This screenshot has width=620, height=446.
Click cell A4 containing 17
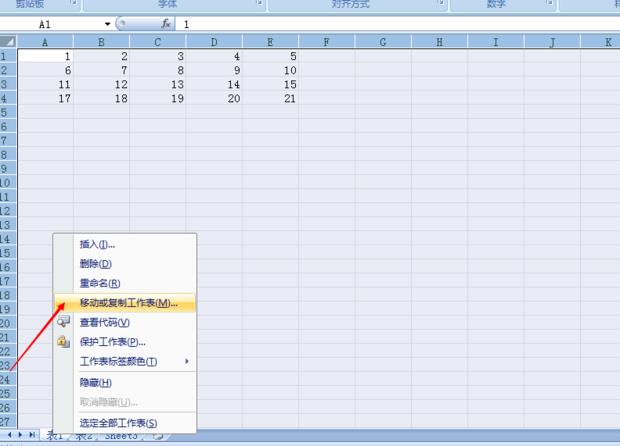pyautogui.click(x=45, y=98)
